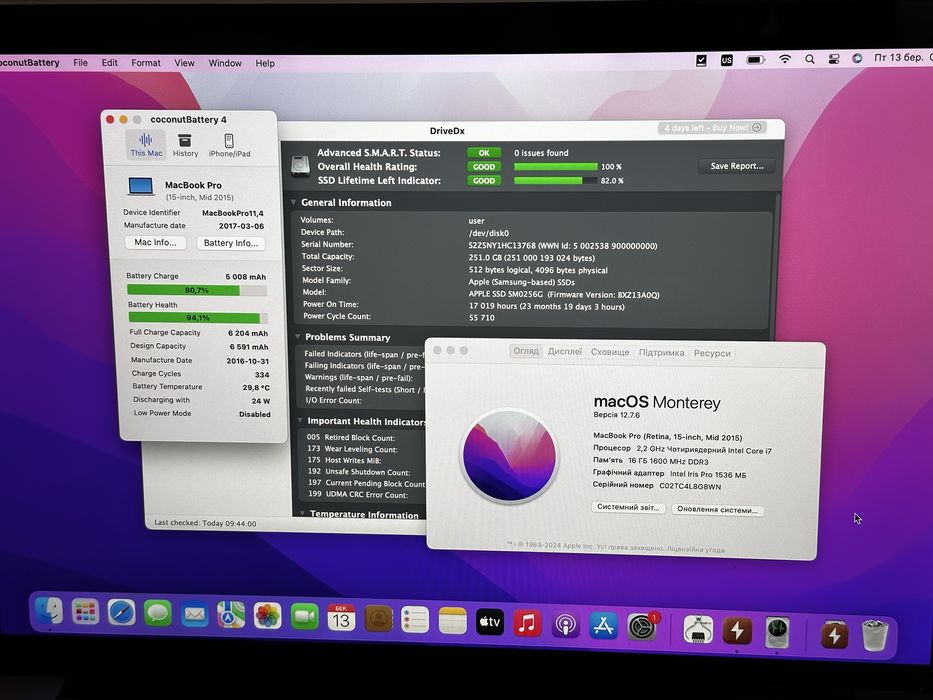
Task: Launch FaceTime from the Dock
Action: (305, 617)
